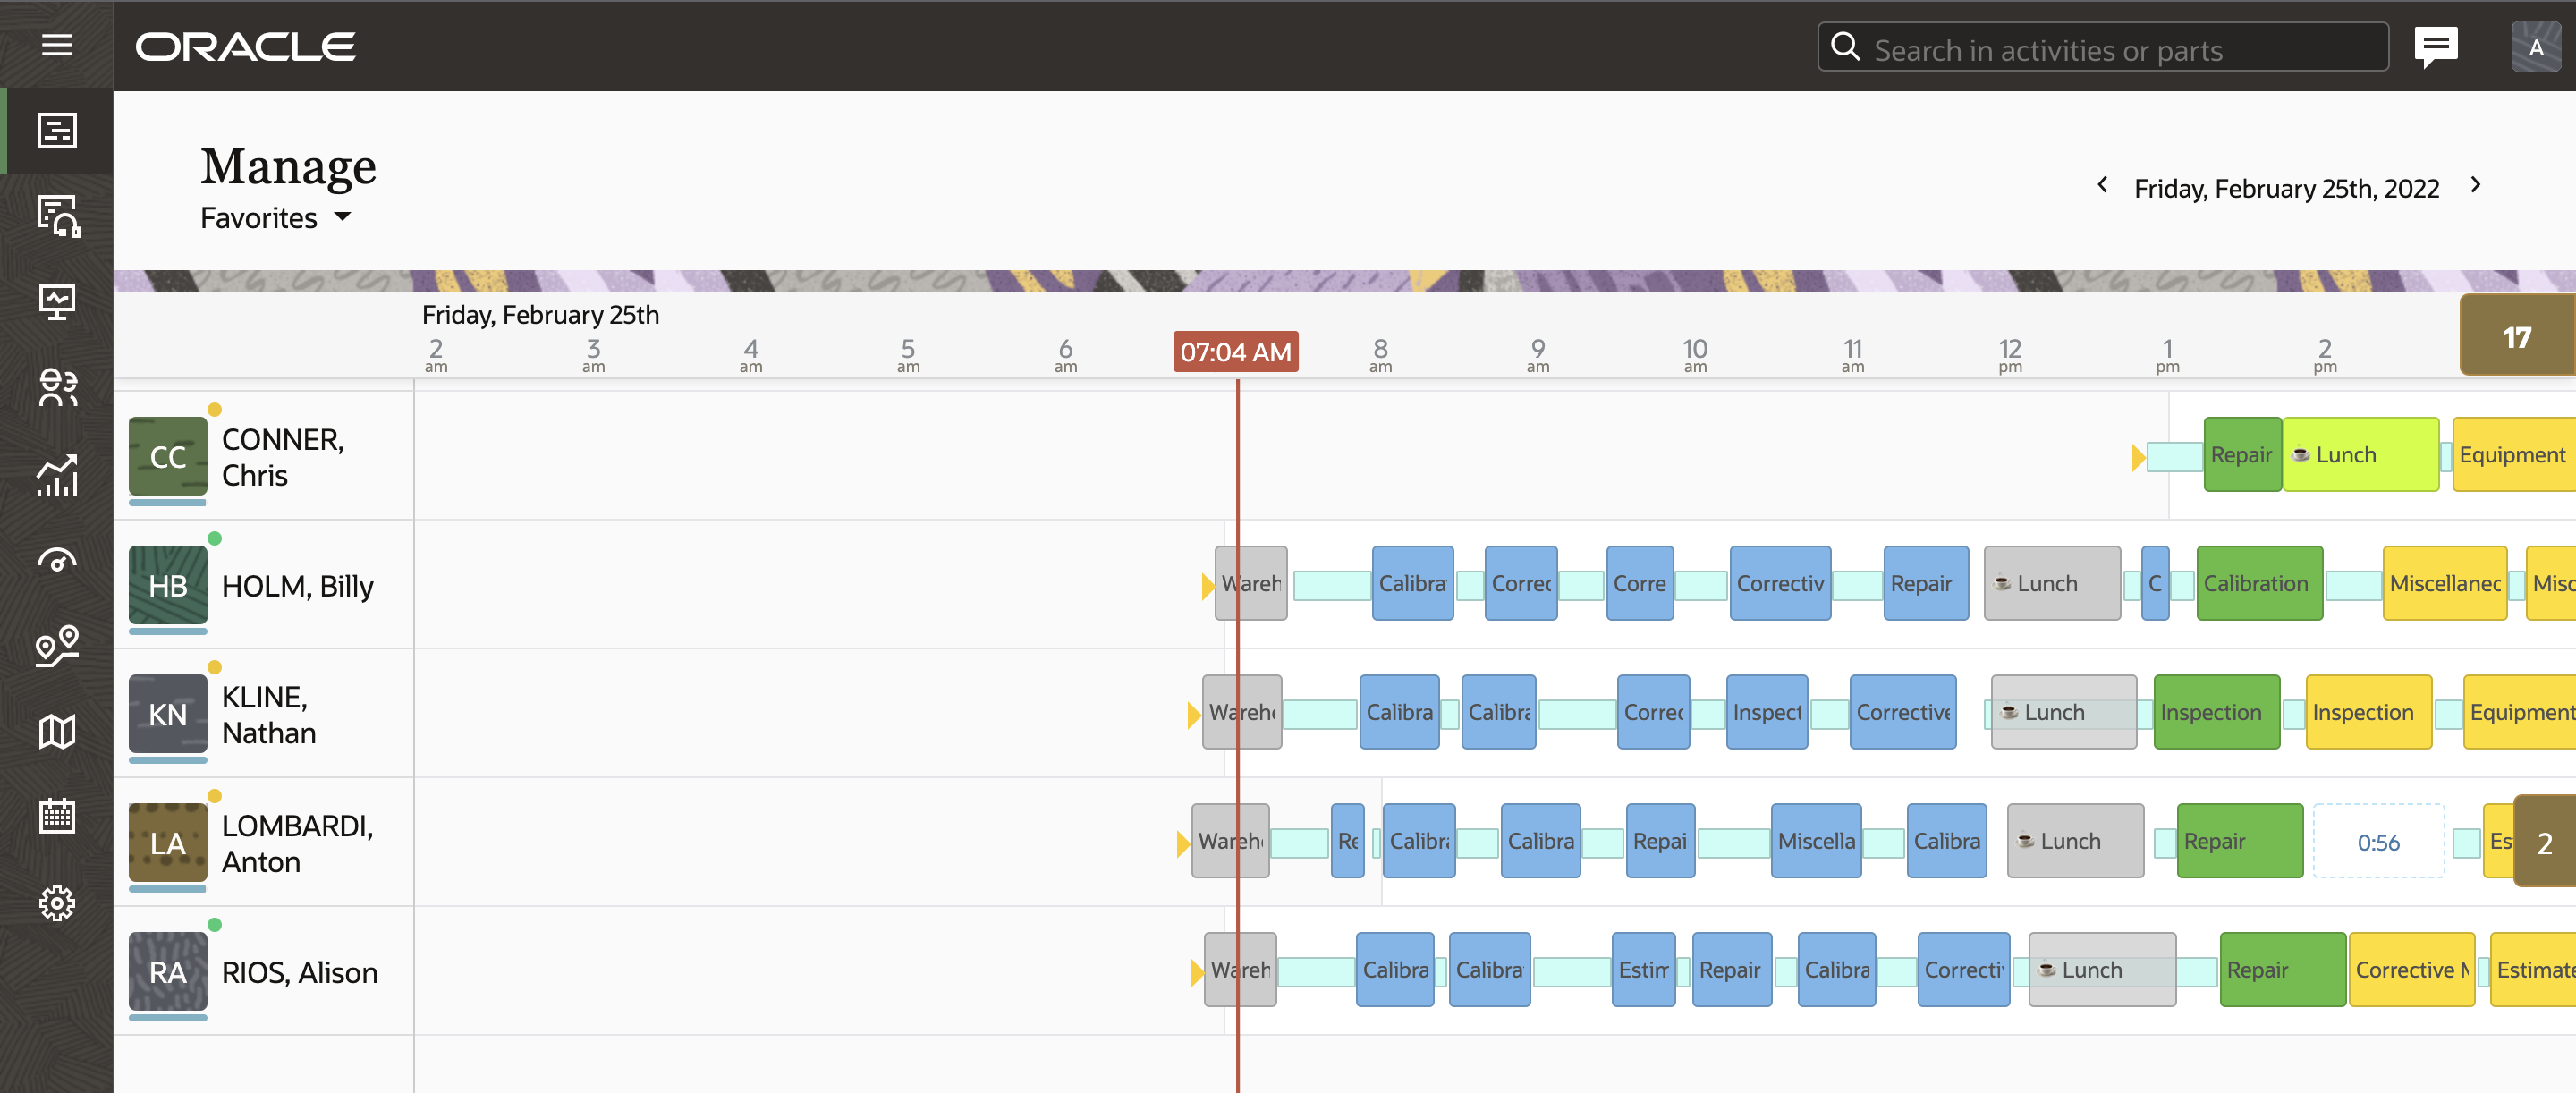The image size is (2576, 1093).
Task: Expand the Favorites dropdown
Action: point(276,217)
